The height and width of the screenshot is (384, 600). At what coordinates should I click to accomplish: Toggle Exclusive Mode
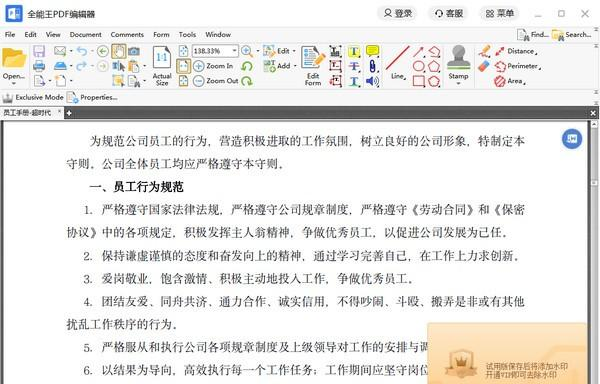click(33, 98)
